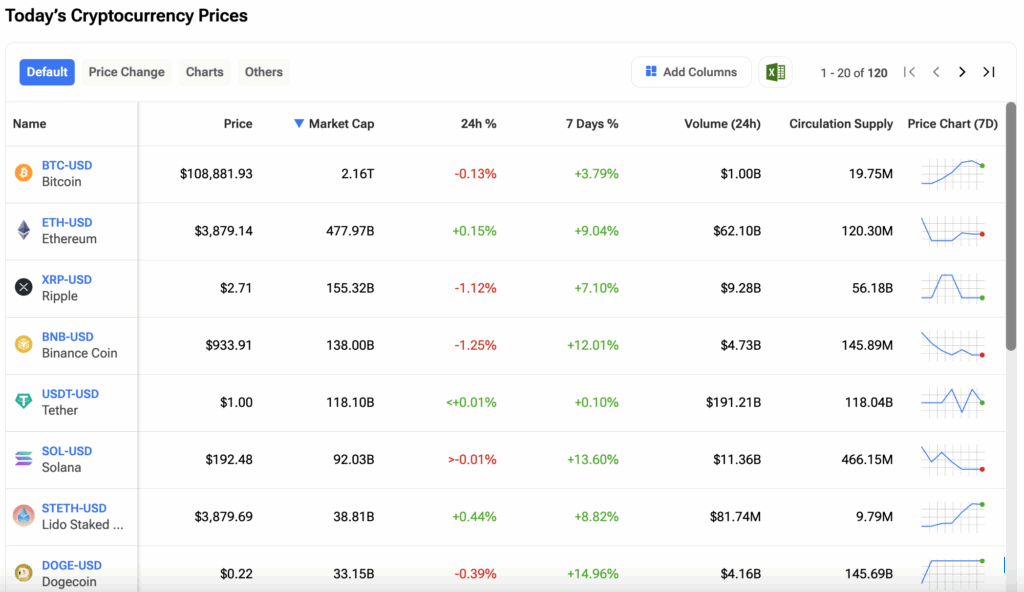1024x592 pixels.
Task: Go to the next page arrow
Action: tap(962, 72)
